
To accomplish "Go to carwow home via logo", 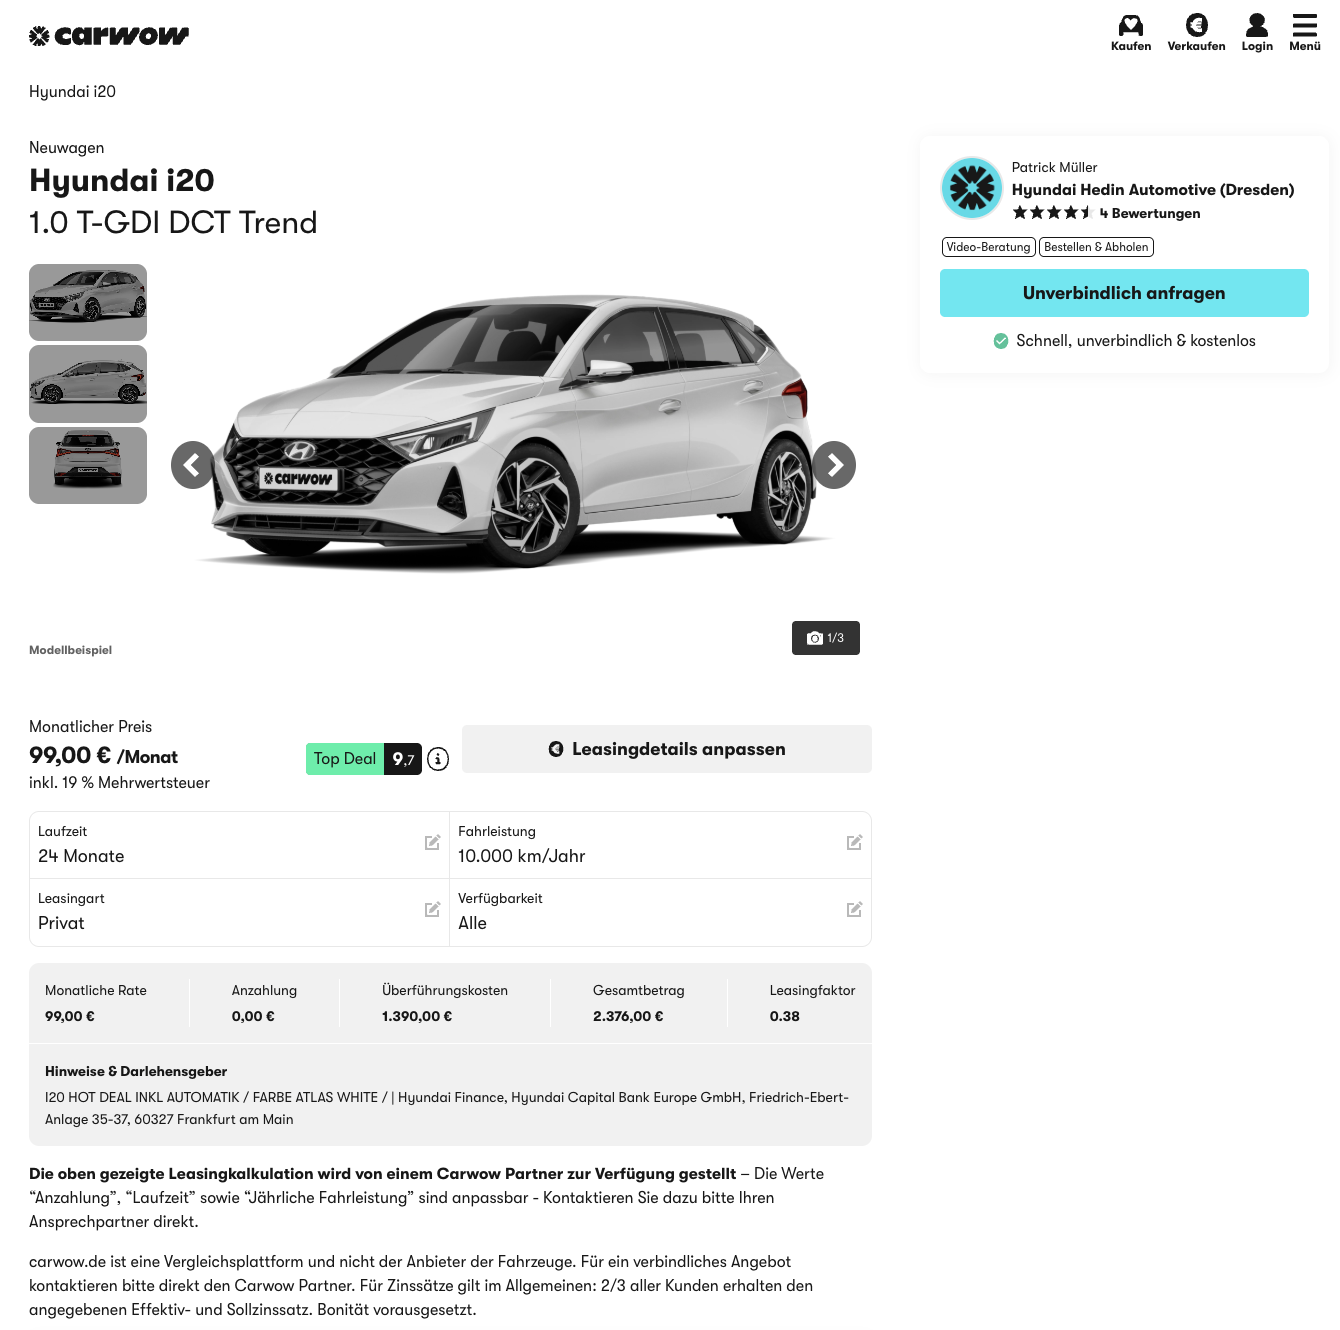I will pos(109,36).
